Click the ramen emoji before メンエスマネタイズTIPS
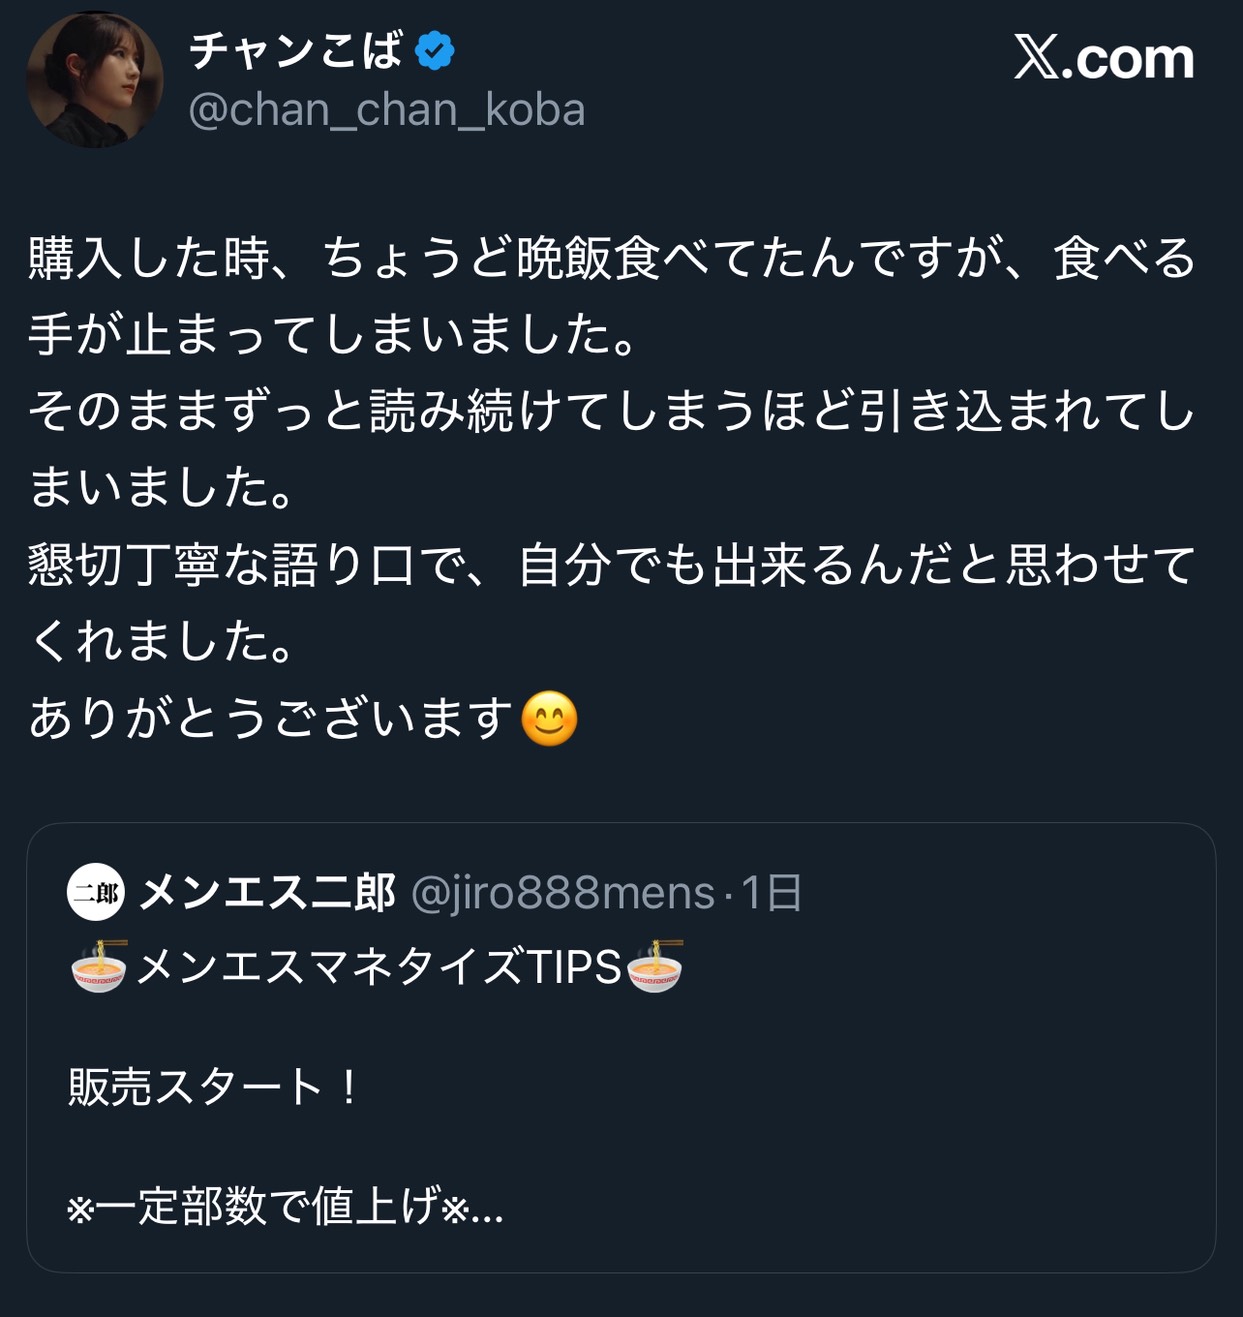 (99, 966)
